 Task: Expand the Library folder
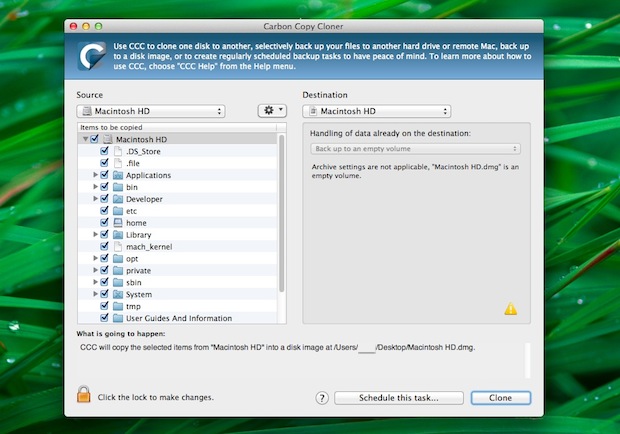point(95,234)
